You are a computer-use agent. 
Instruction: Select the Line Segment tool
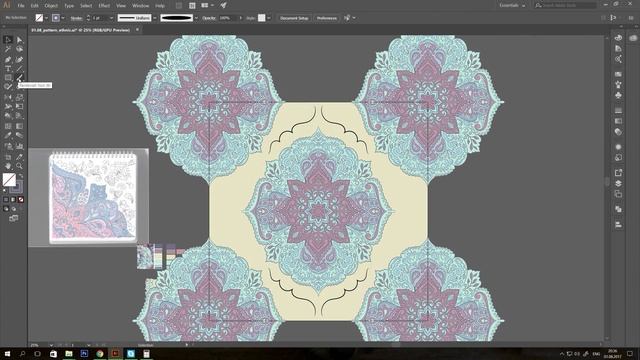19,69
